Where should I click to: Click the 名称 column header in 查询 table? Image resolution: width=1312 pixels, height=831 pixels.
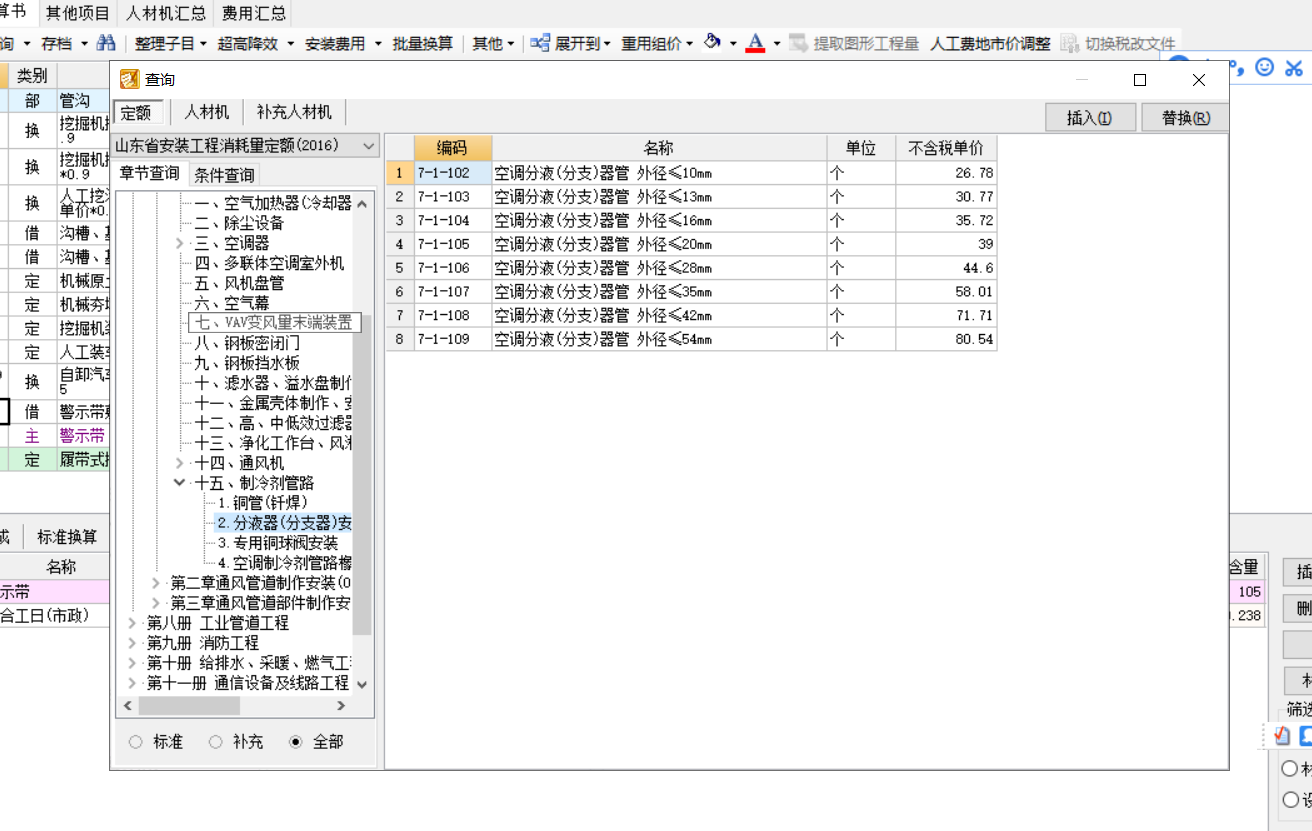pos(659,148)
